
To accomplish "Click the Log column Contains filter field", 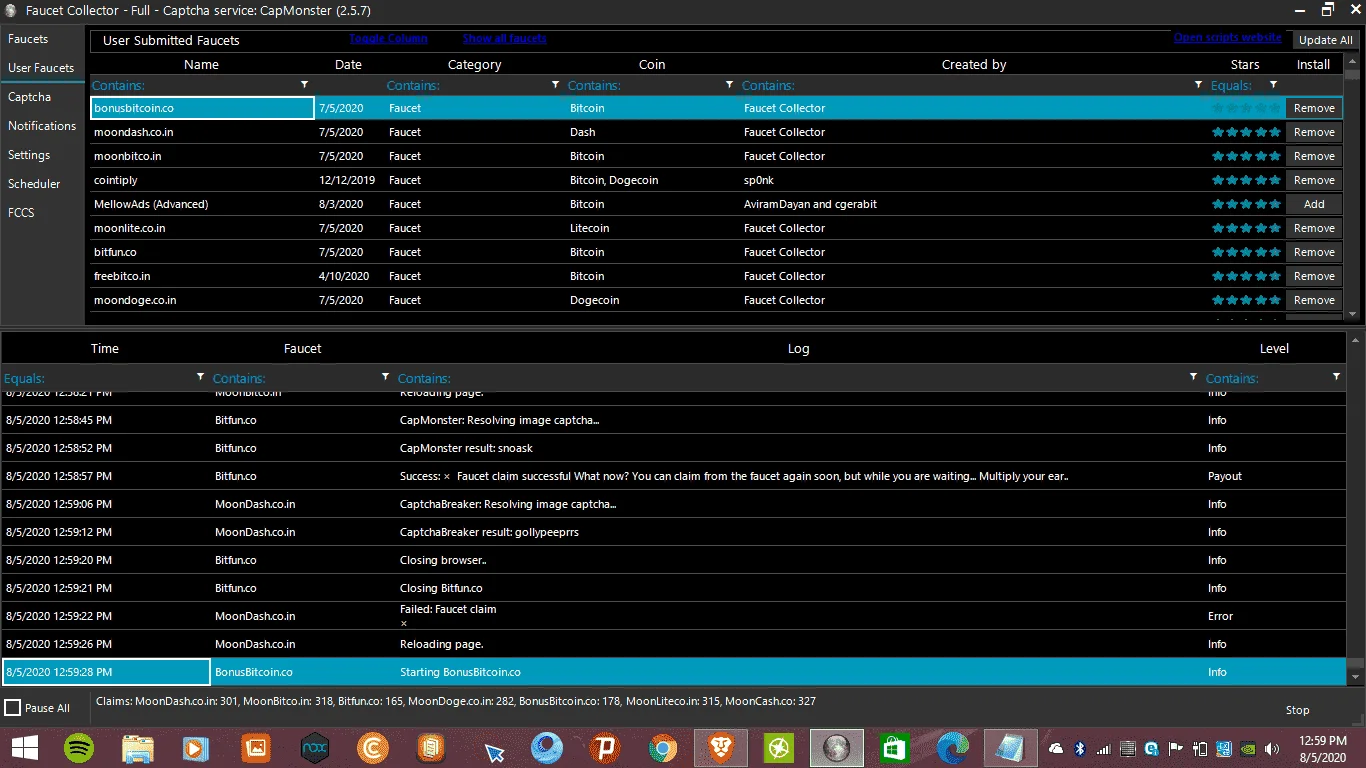I will click(x=790, y=378).
